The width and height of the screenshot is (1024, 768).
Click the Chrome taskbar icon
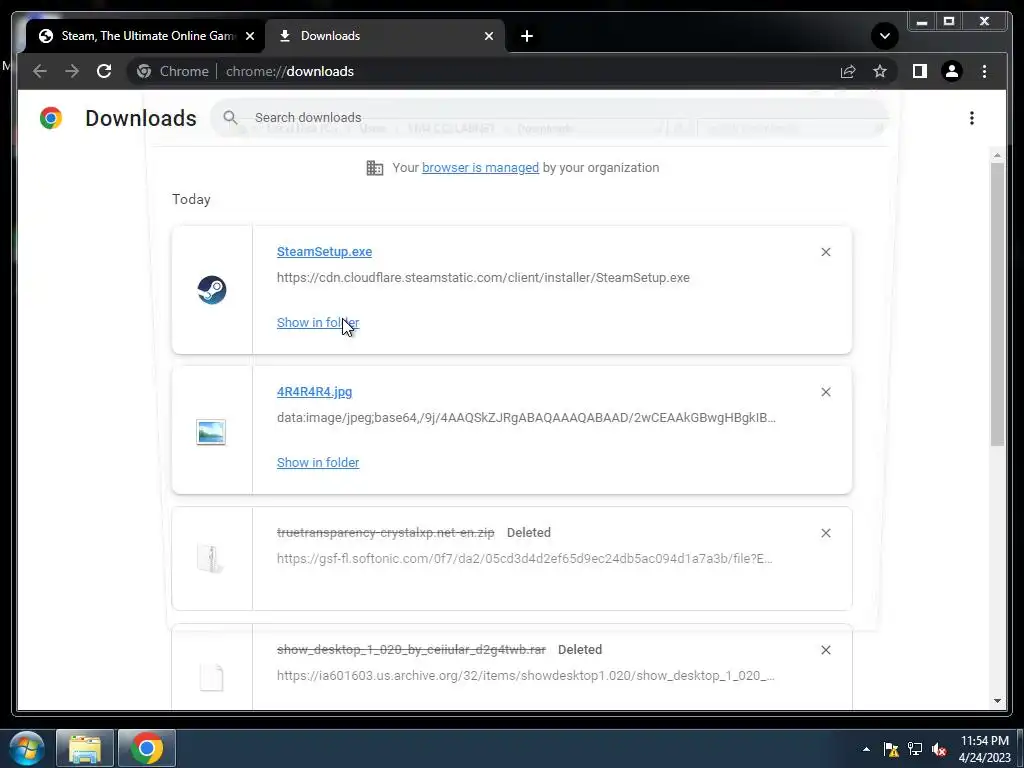click(147, 748)
